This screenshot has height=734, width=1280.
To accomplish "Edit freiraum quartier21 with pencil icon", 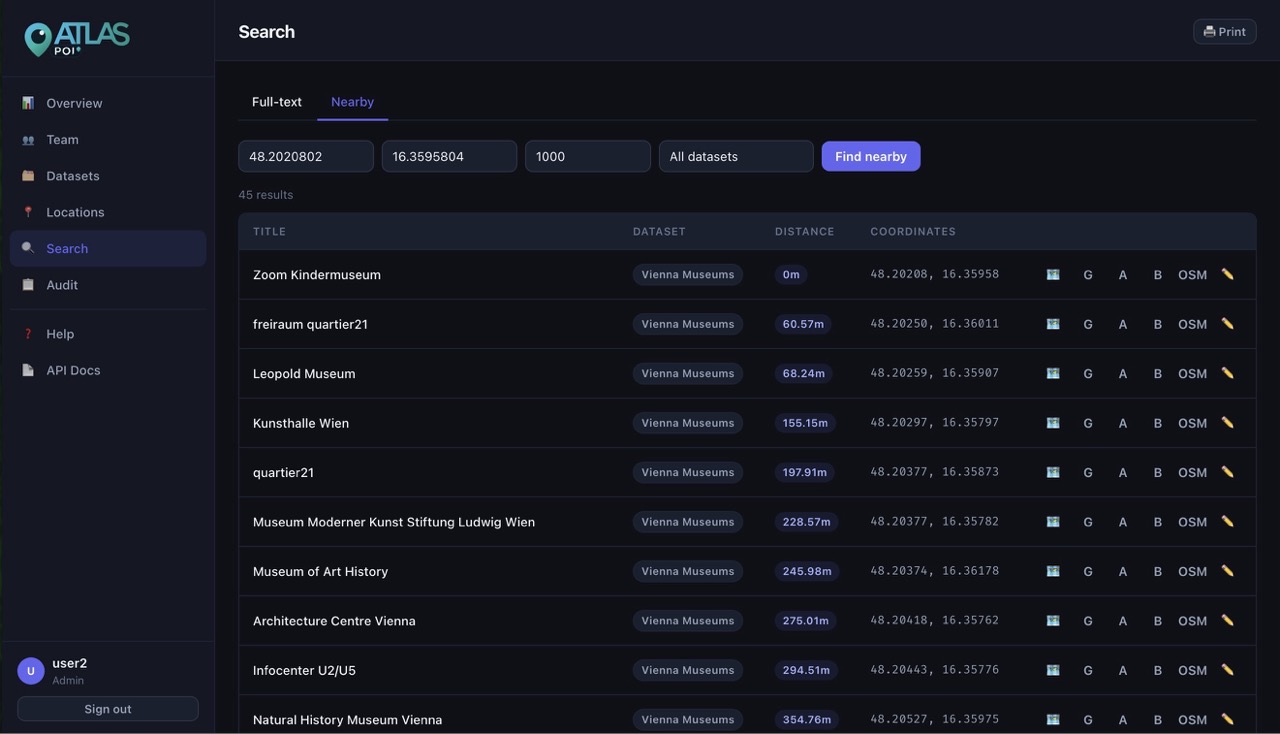I will (1227, 324).
